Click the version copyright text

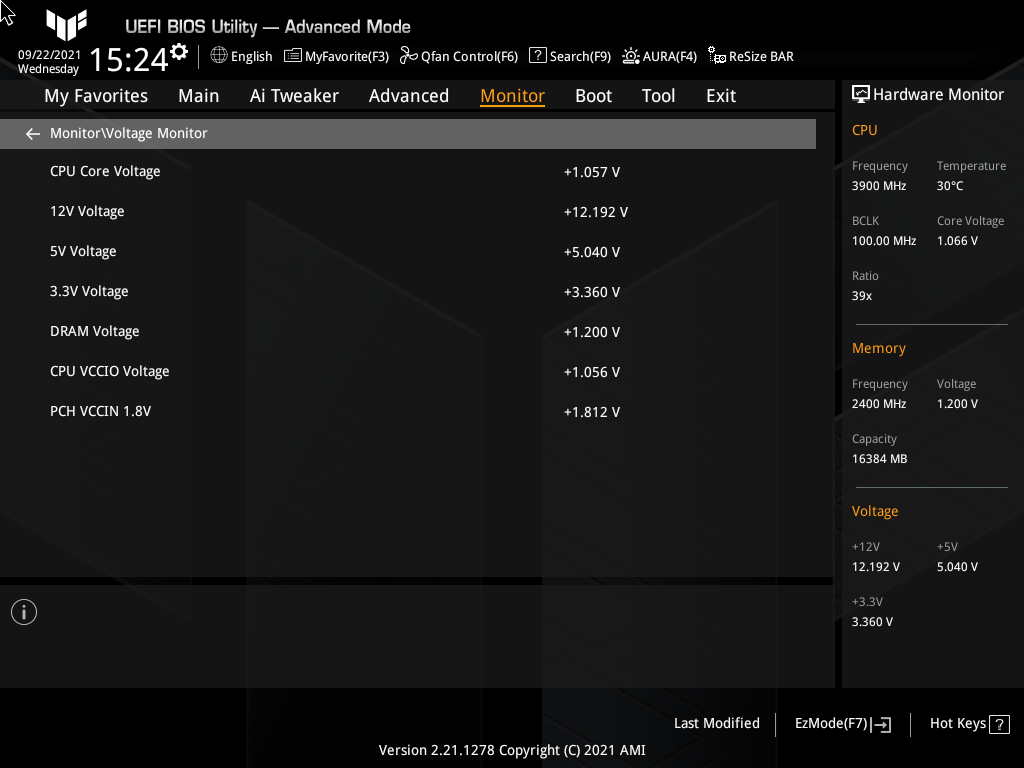pos(512,750)
